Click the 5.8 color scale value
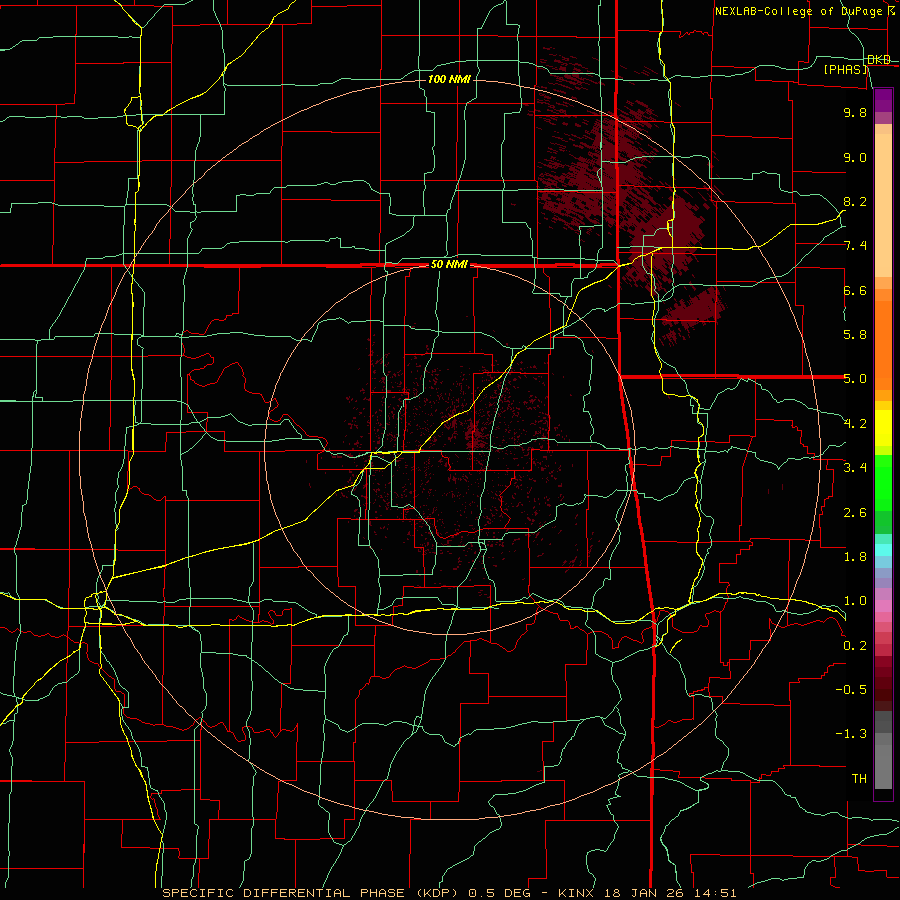Image resolution: width=900 pixels, height=900 pixels. click(x=855, y=335)
